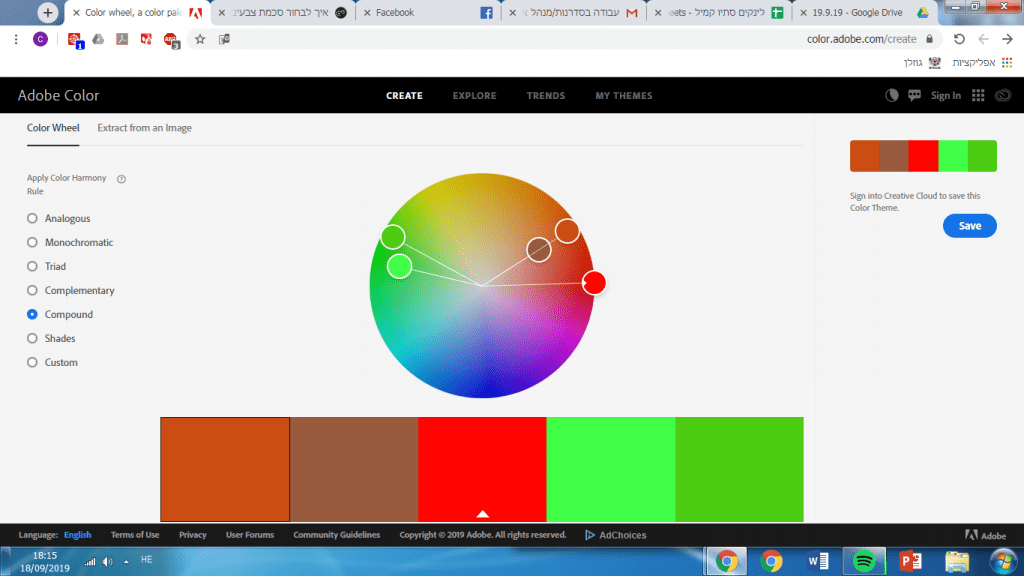The height and width of the screenshot is (576, 1024).
Task: Open User Forums link
Action: coord(249,535)
